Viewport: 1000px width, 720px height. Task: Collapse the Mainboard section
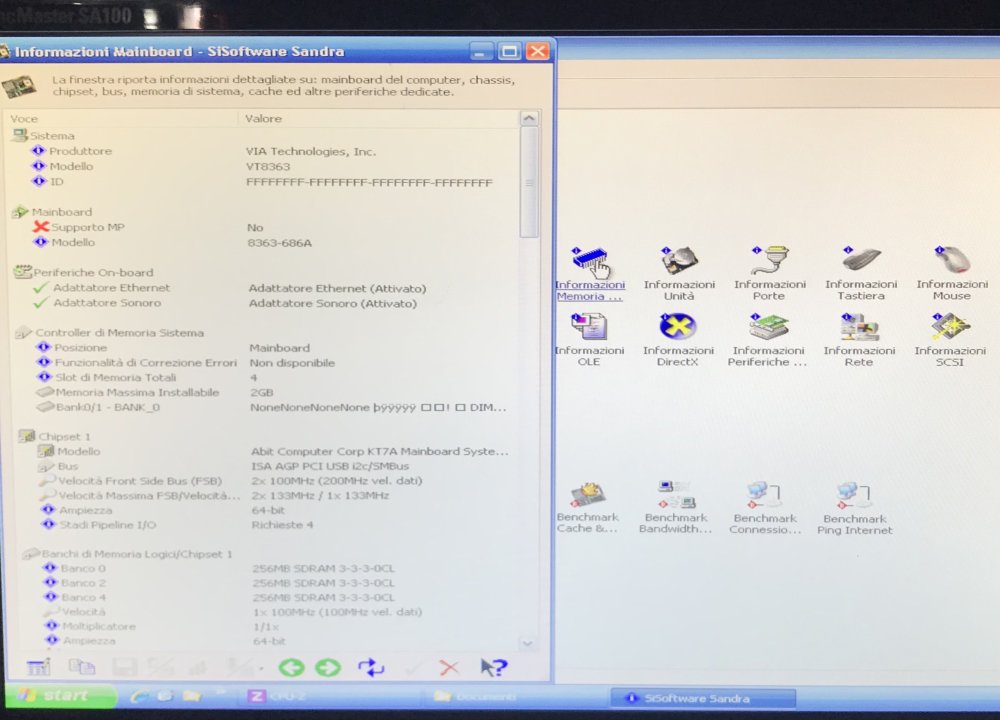click(22, 211)
